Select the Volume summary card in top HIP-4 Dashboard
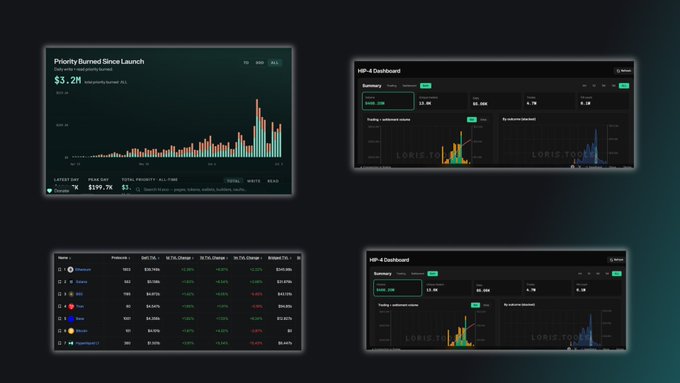 click(x=388, y=101)
